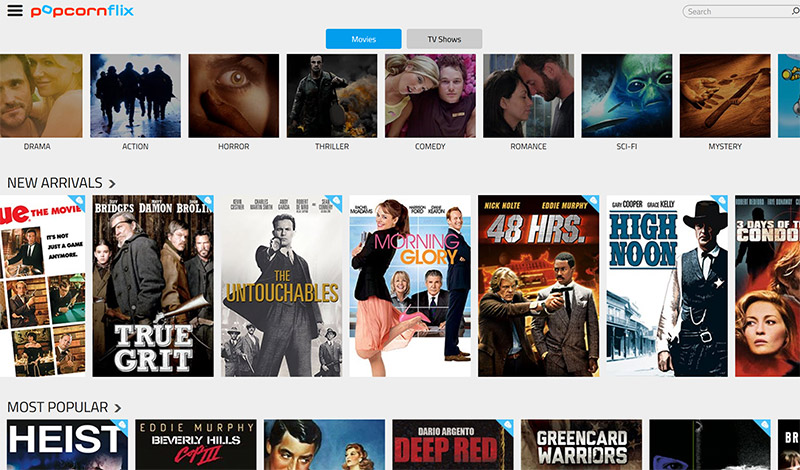Screen dimensions: 800x470
Task: Expand NEW ARRIVALS with its chevron
Action: (112, 183)
